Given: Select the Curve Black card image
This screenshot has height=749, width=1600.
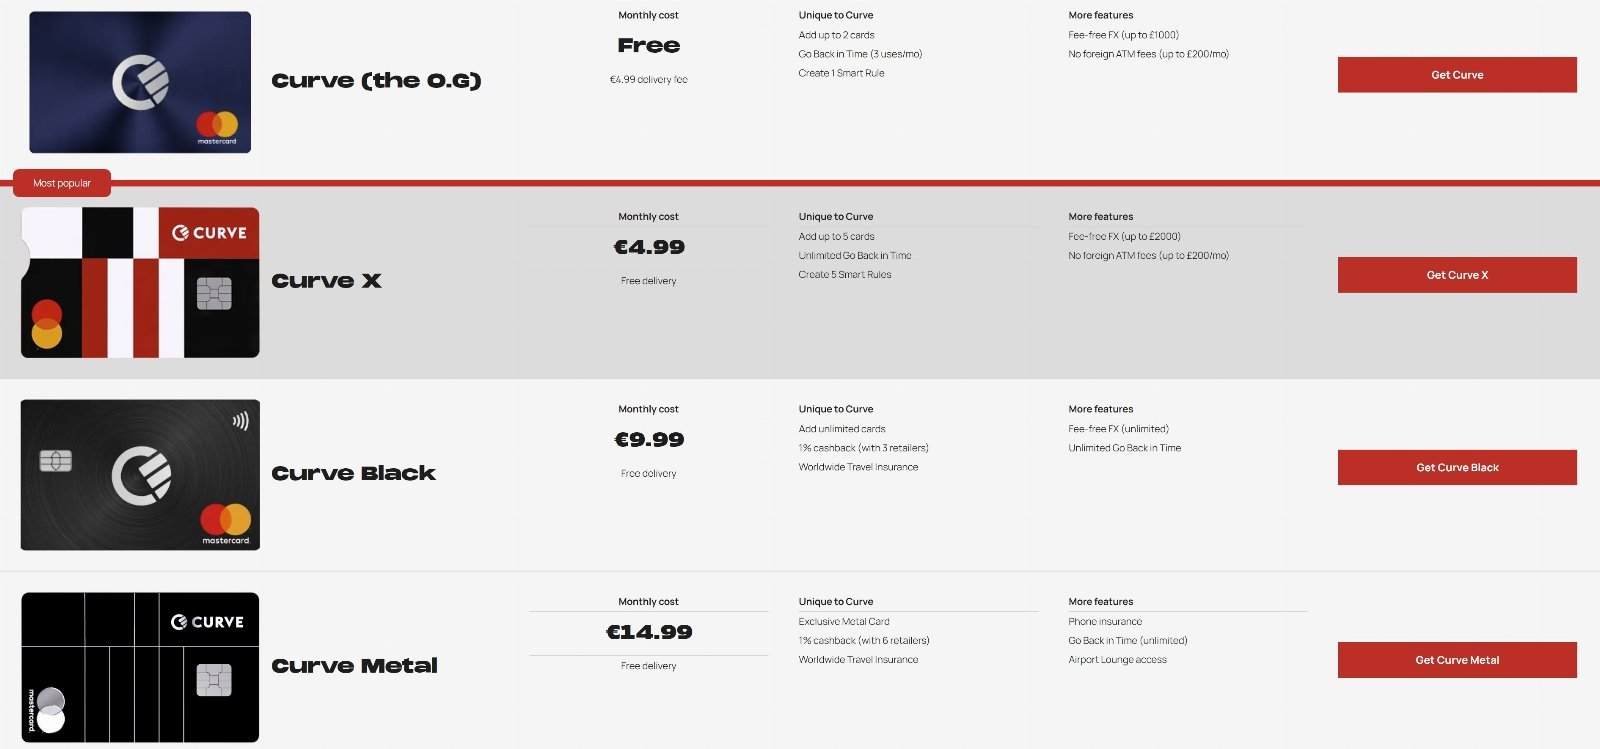Looking at the screenshot, I should 140,475.
